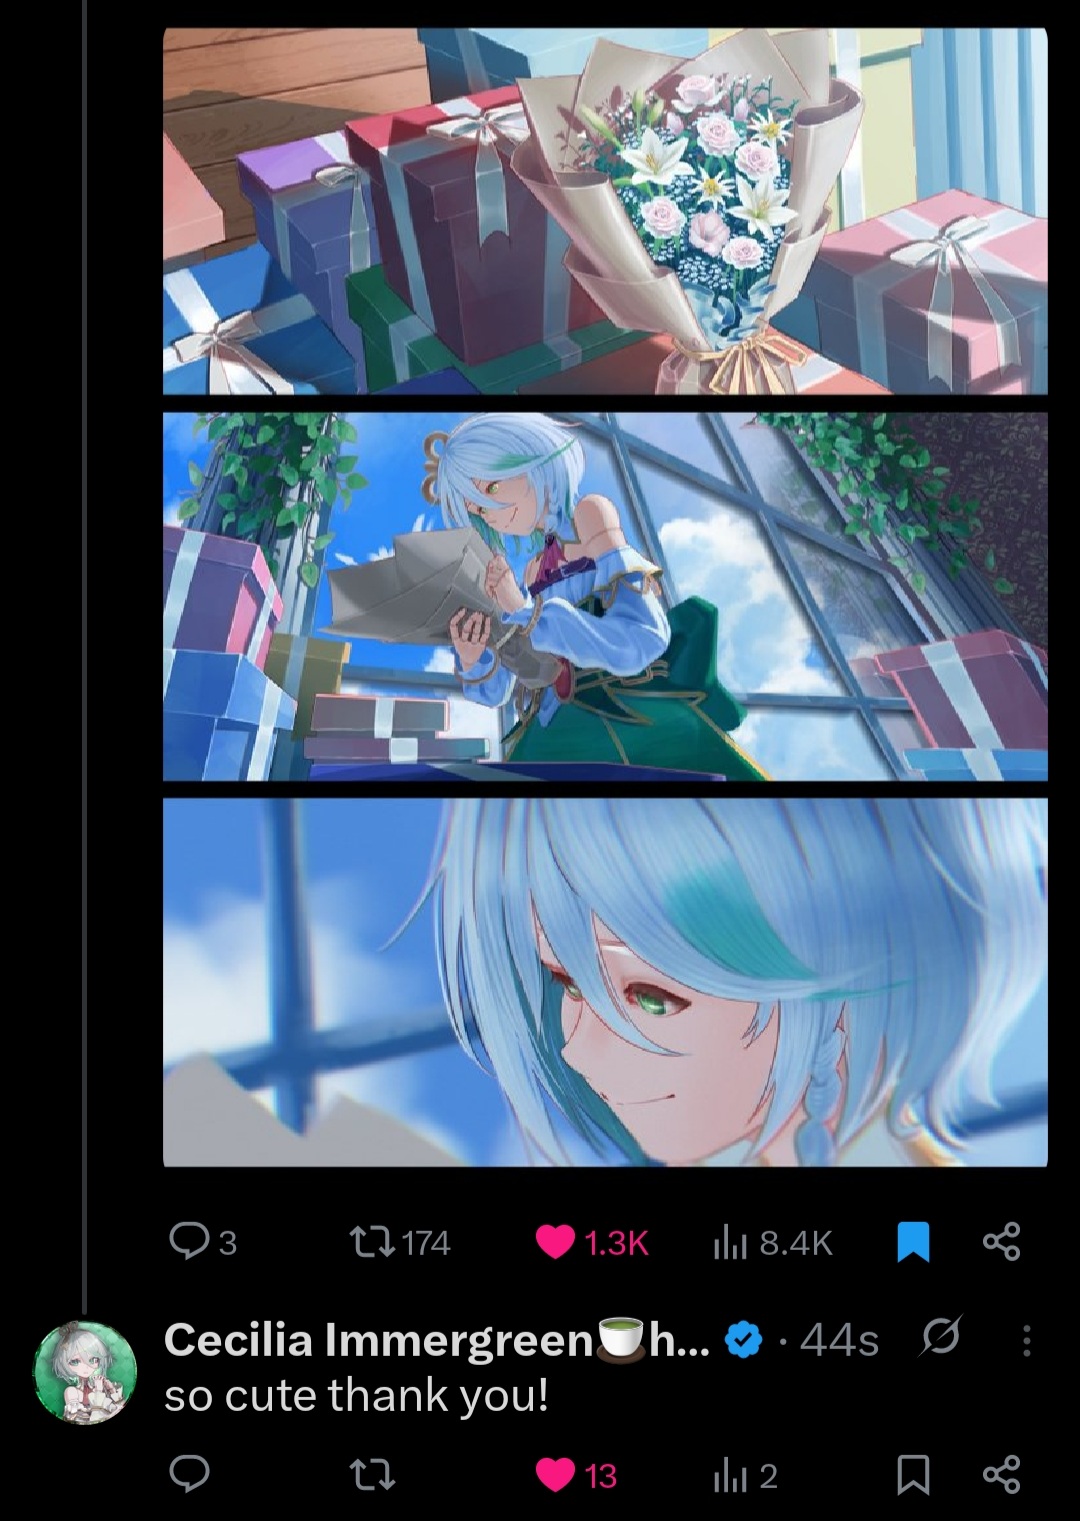View analytics showing 8.4K views
This screenshot has width=1080, height=1521.
[x=772, y=1242]
